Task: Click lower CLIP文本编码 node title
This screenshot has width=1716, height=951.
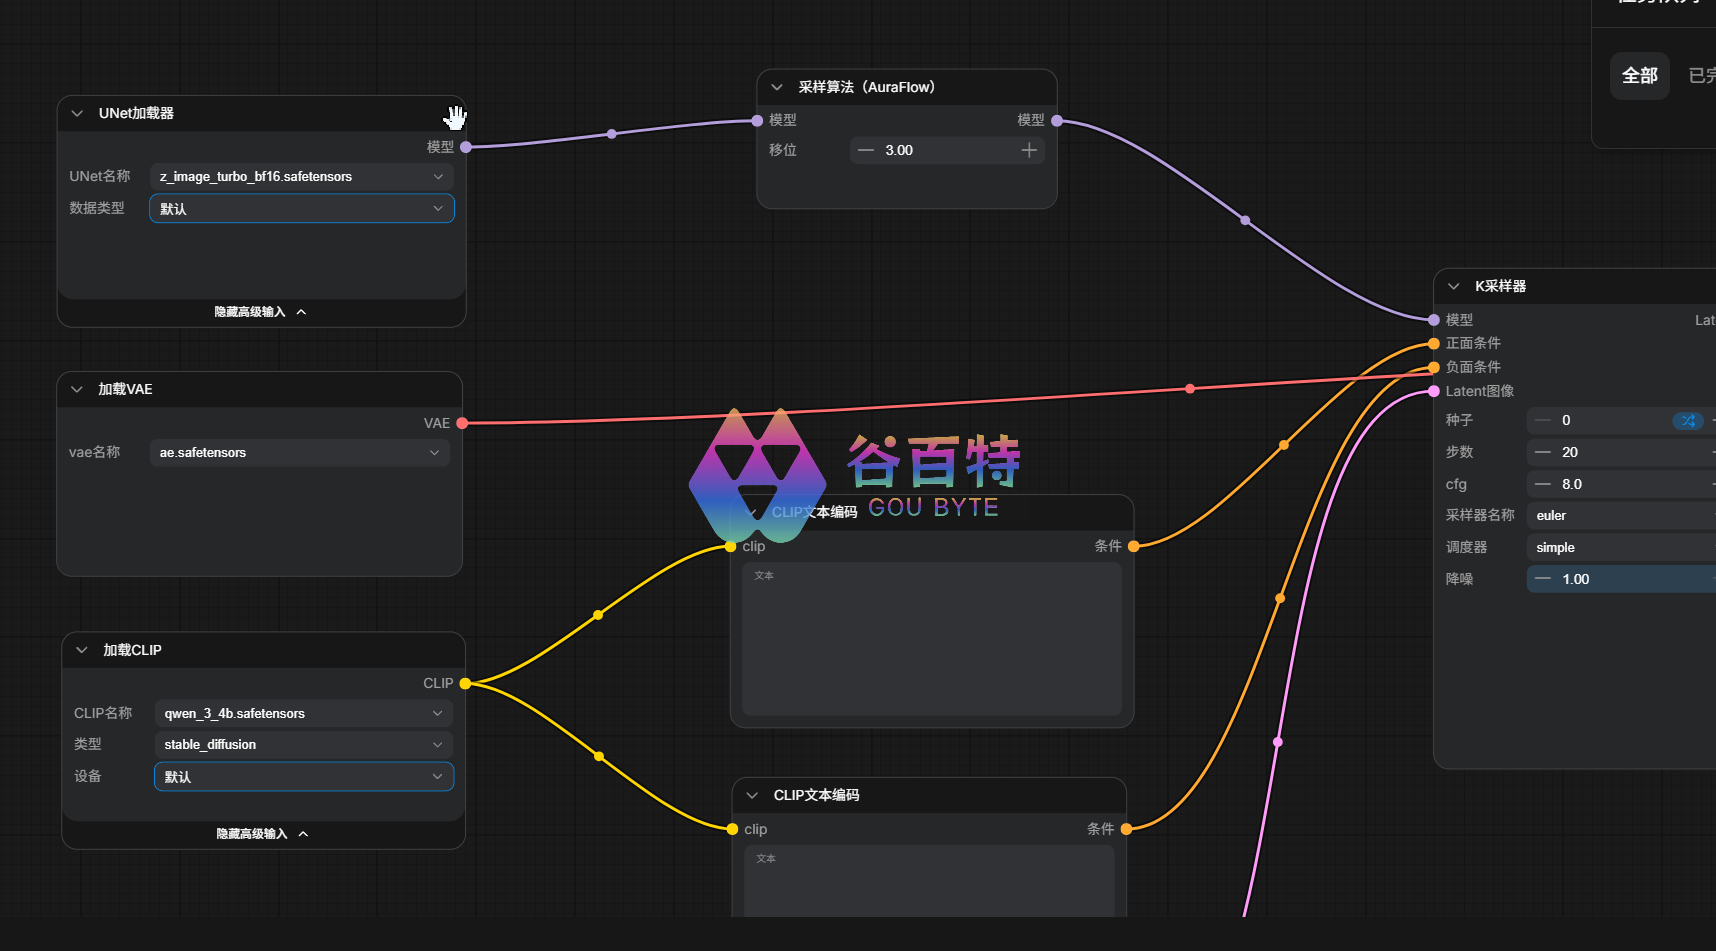Action: click(816, 795)
